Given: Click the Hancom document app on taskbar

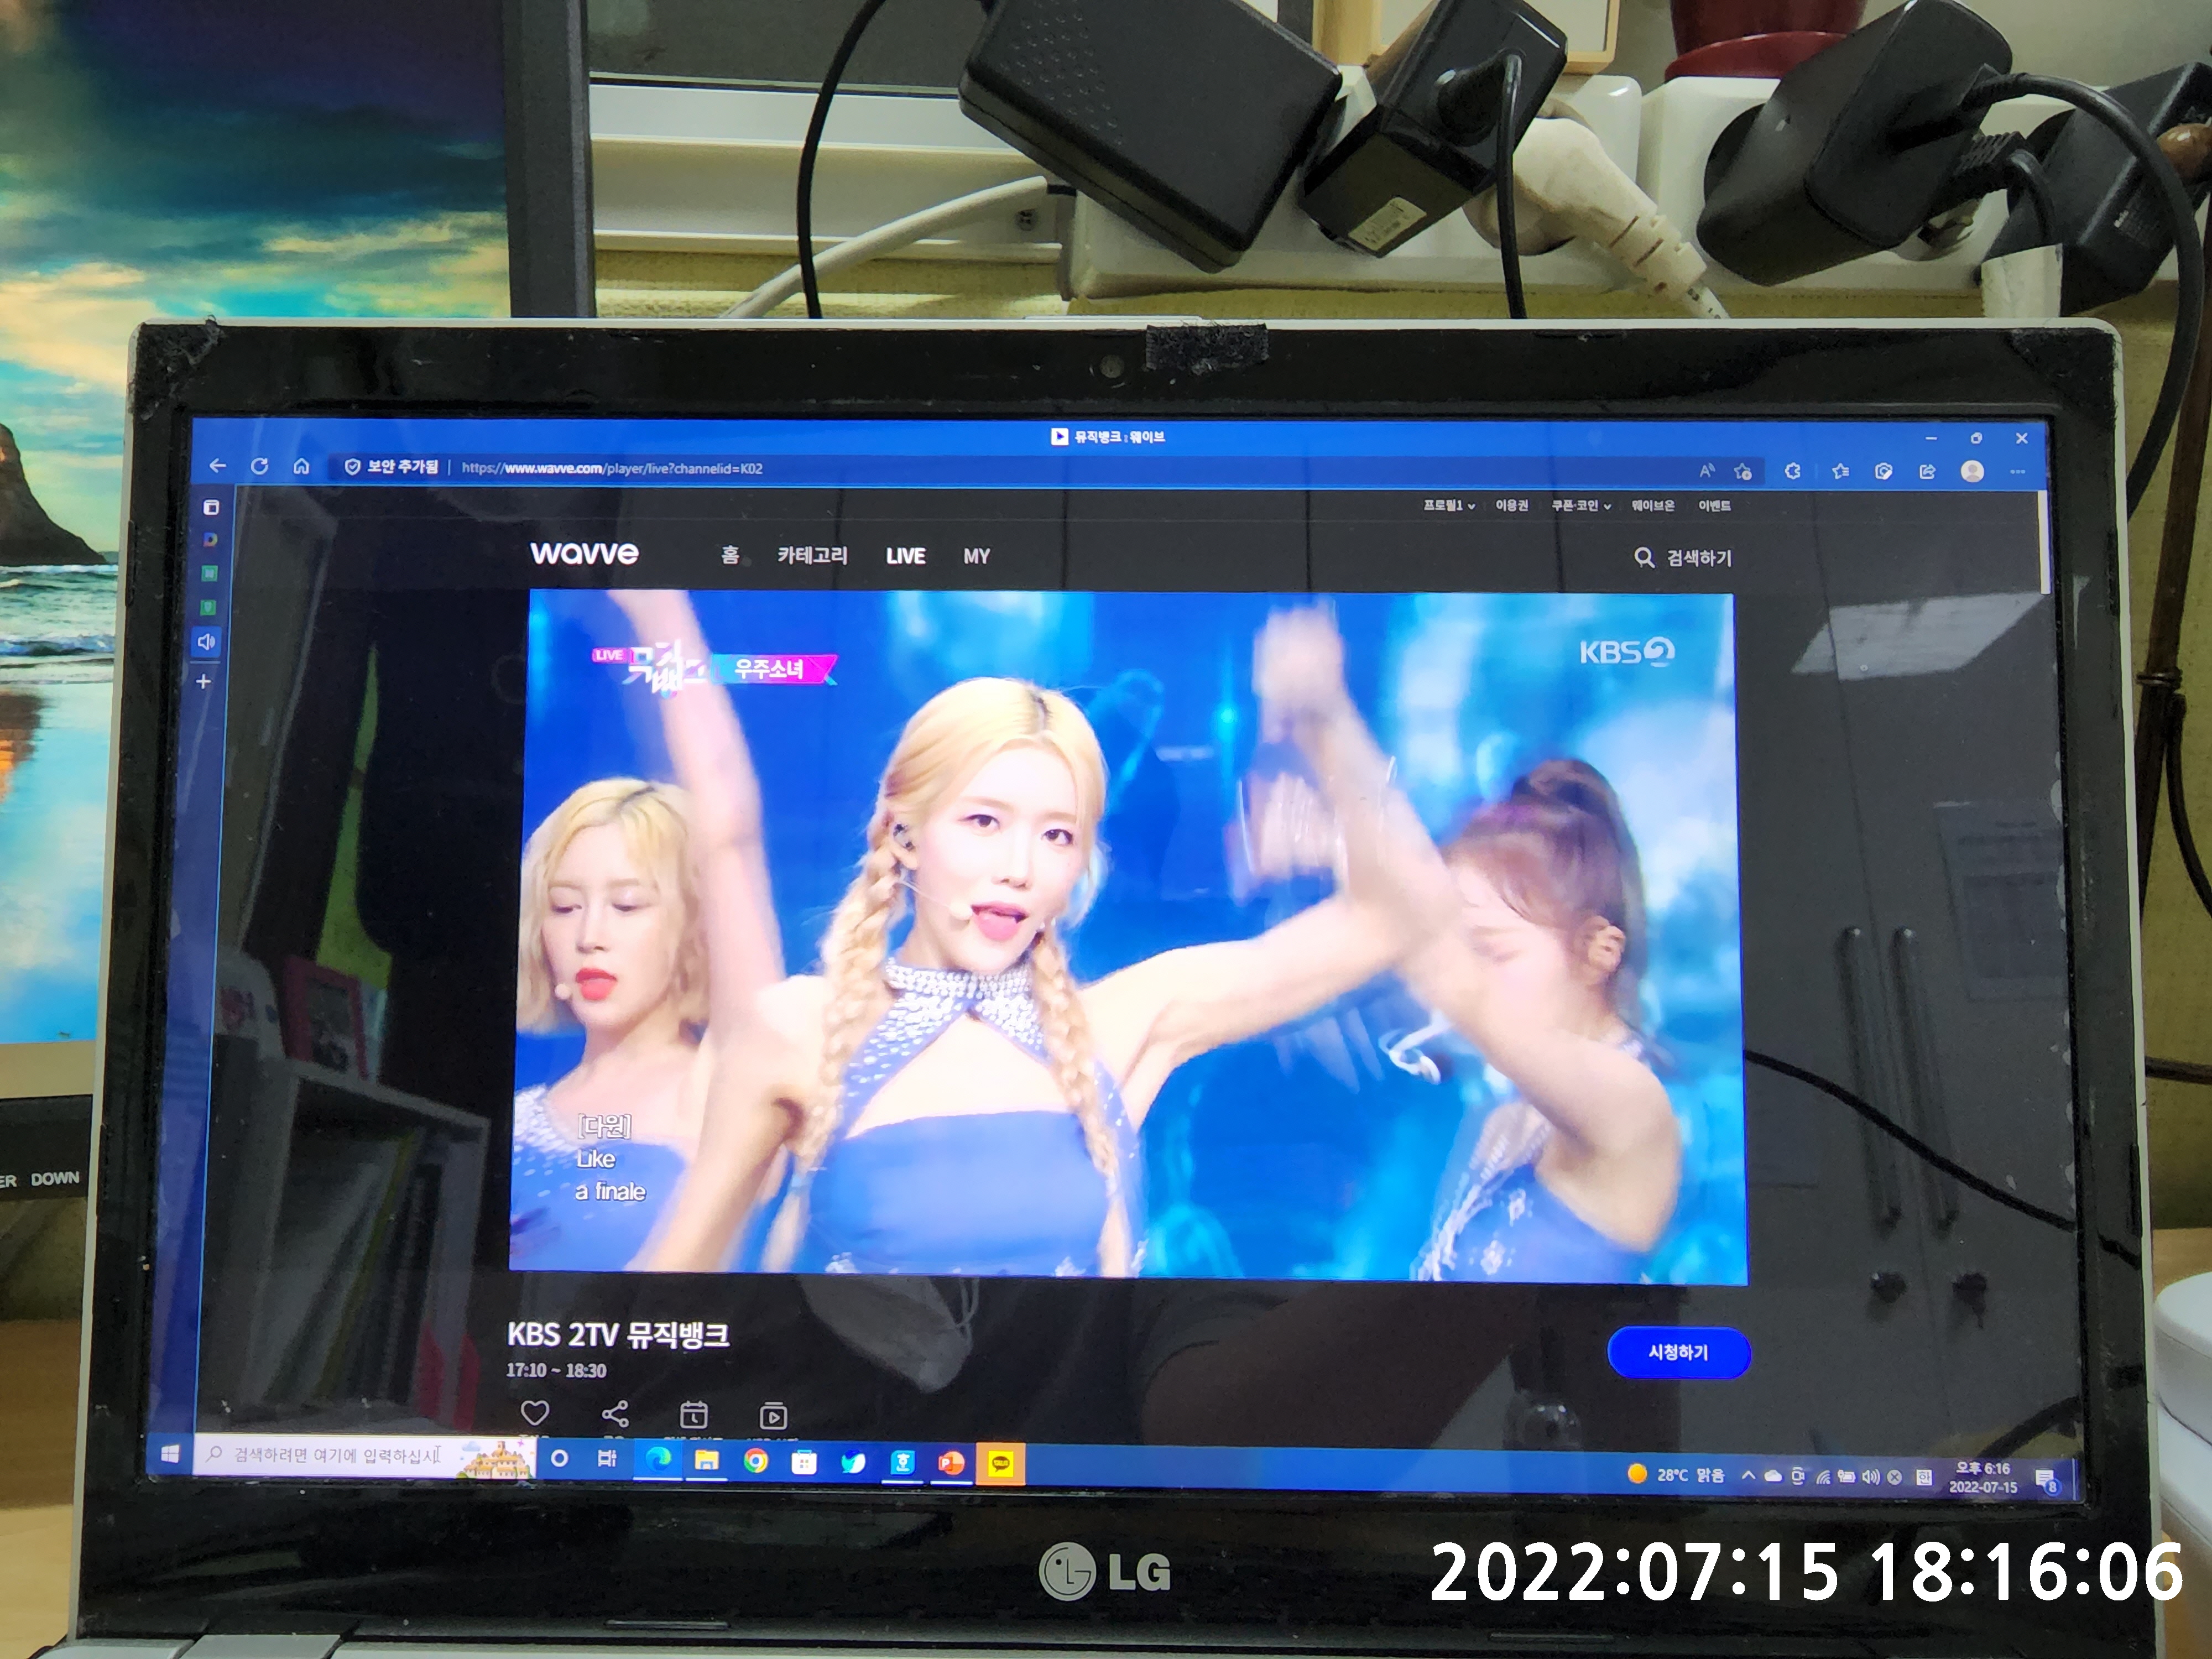Looking at the screenshot, I should (902, 1463).
